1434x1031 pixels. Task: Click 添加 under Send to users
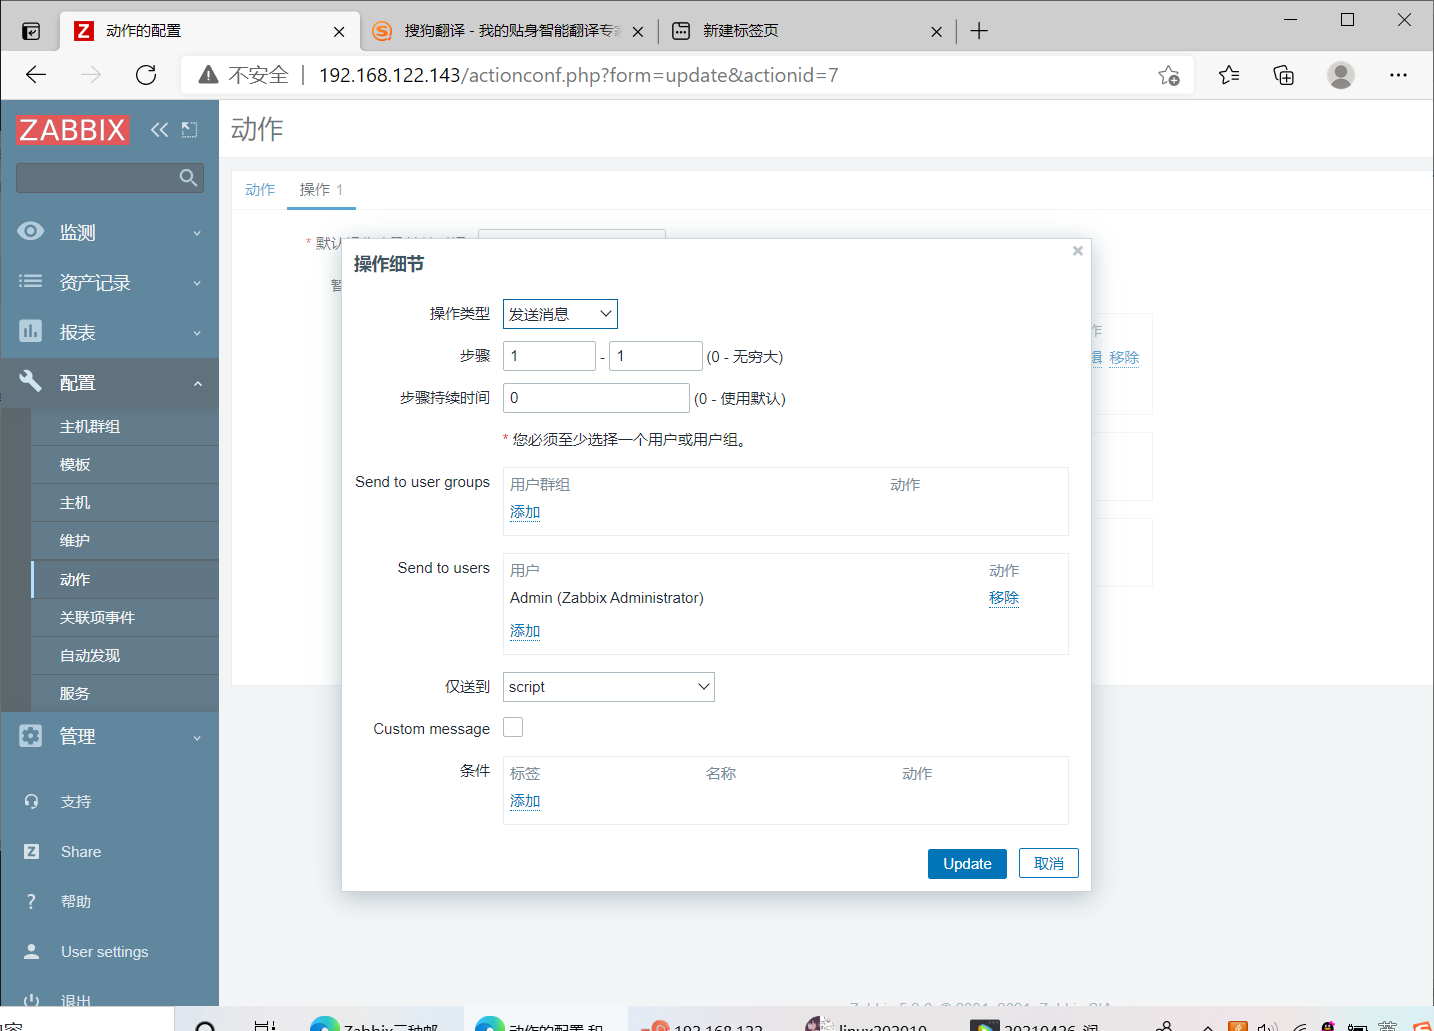525,631
